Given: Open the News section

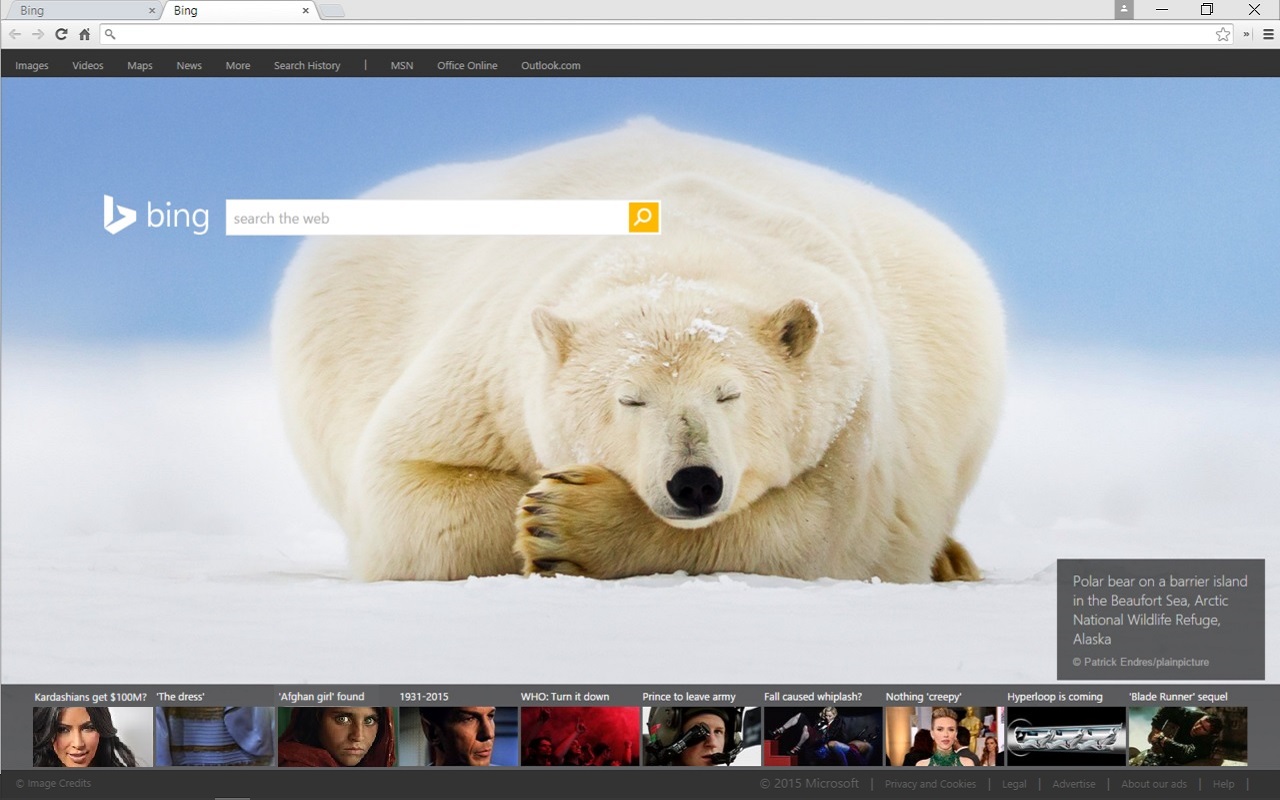Looking at the screenshot, I should [x=188, y=65].
